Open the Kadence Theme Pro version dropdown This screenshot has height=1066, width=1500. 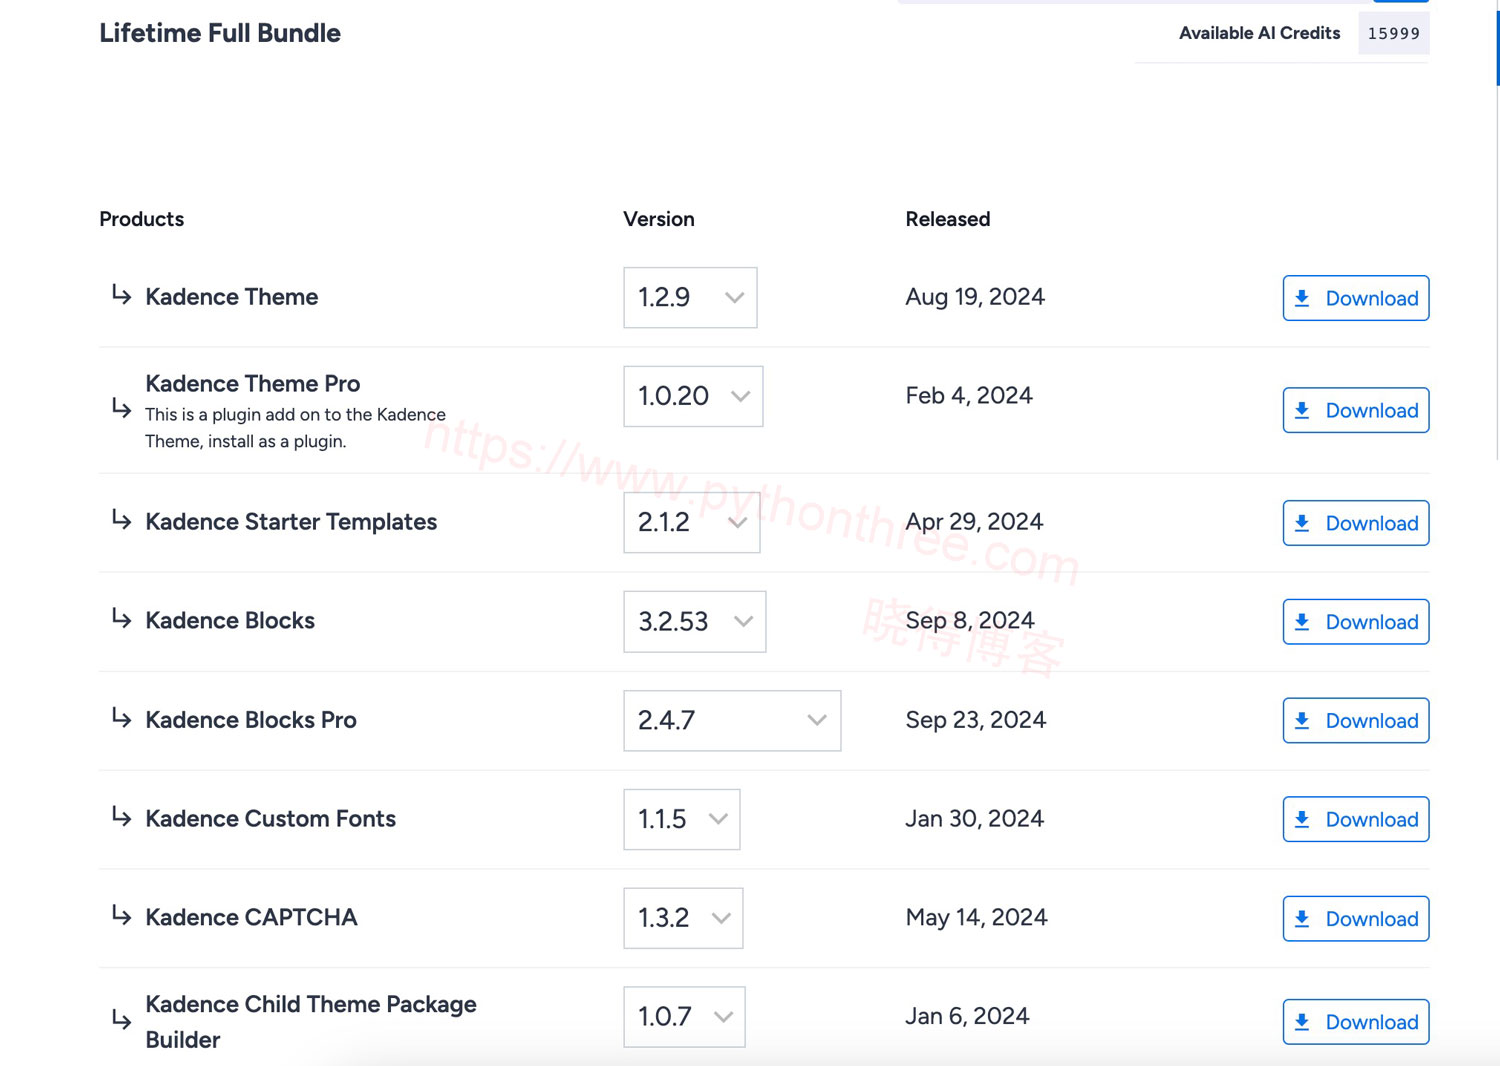click(x=693, y=396)
